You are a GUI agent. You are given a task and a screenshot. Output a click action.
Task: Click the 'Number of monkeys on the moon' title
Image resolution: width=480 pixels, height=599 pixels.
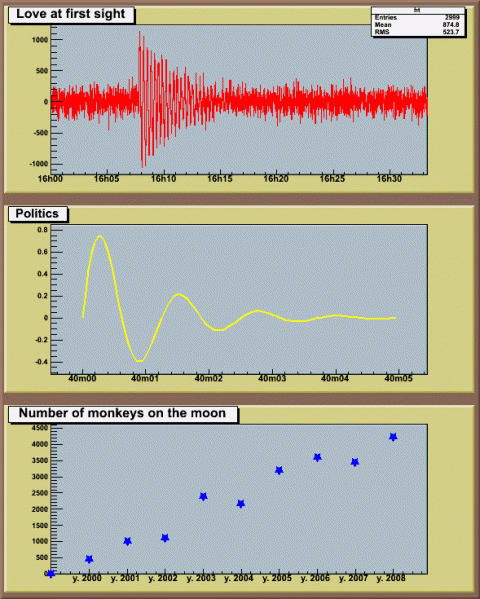point(123,414)
